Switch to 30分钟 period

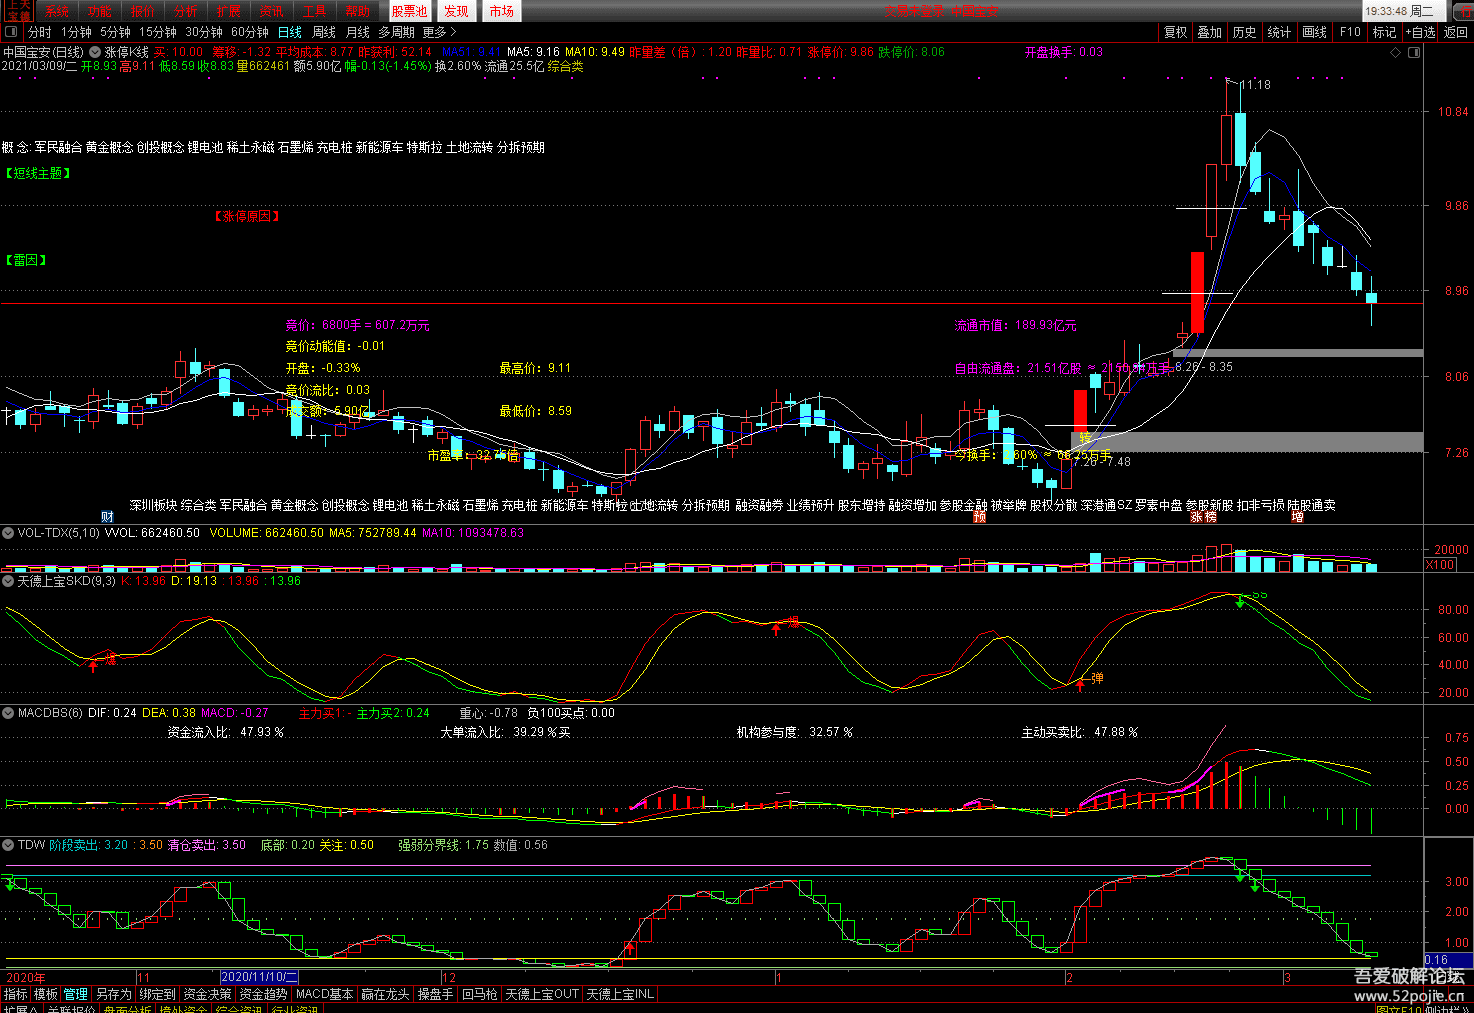point(204,32)
